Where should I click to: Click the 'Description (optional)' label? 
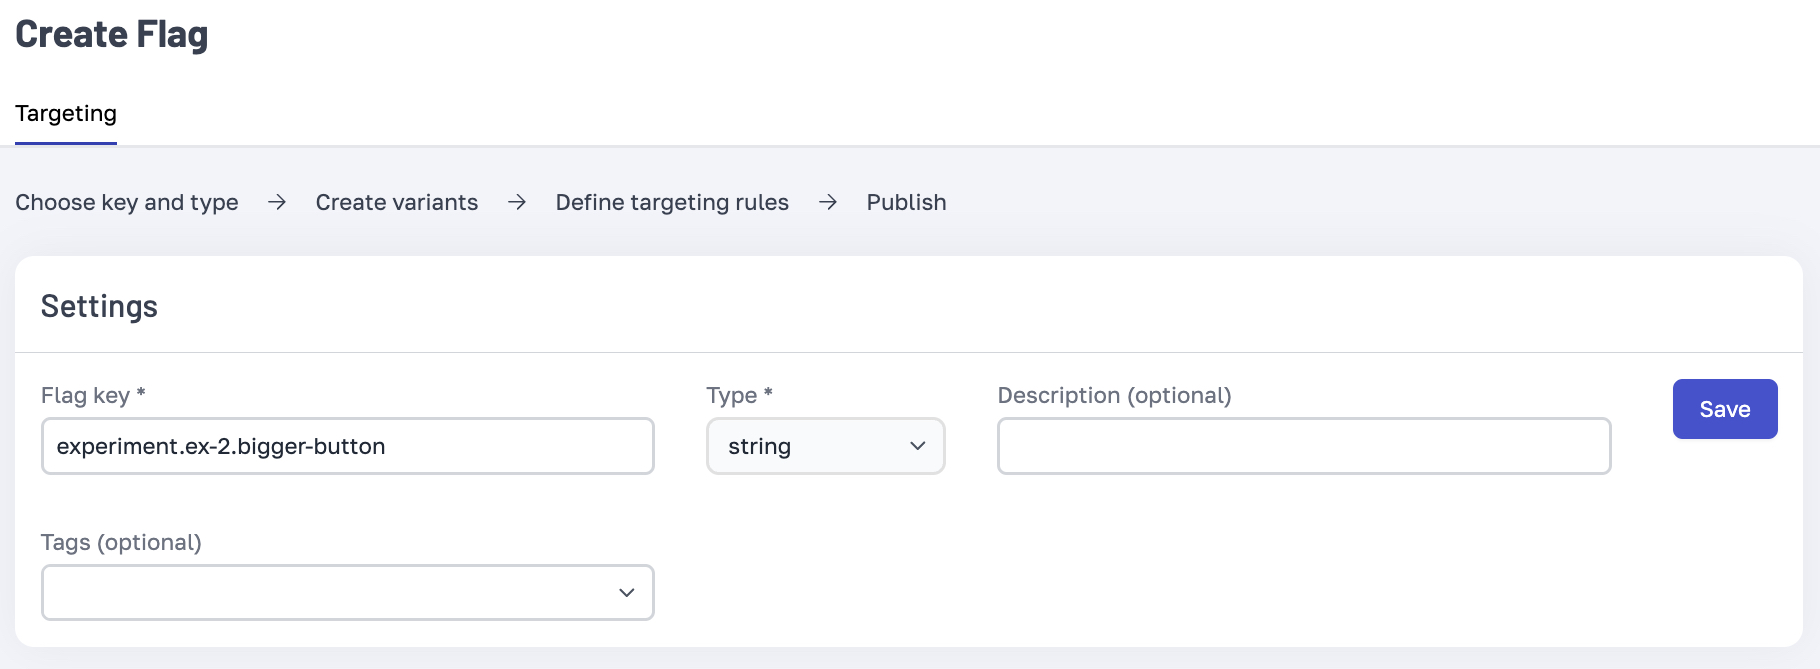tap(1114, 396)
